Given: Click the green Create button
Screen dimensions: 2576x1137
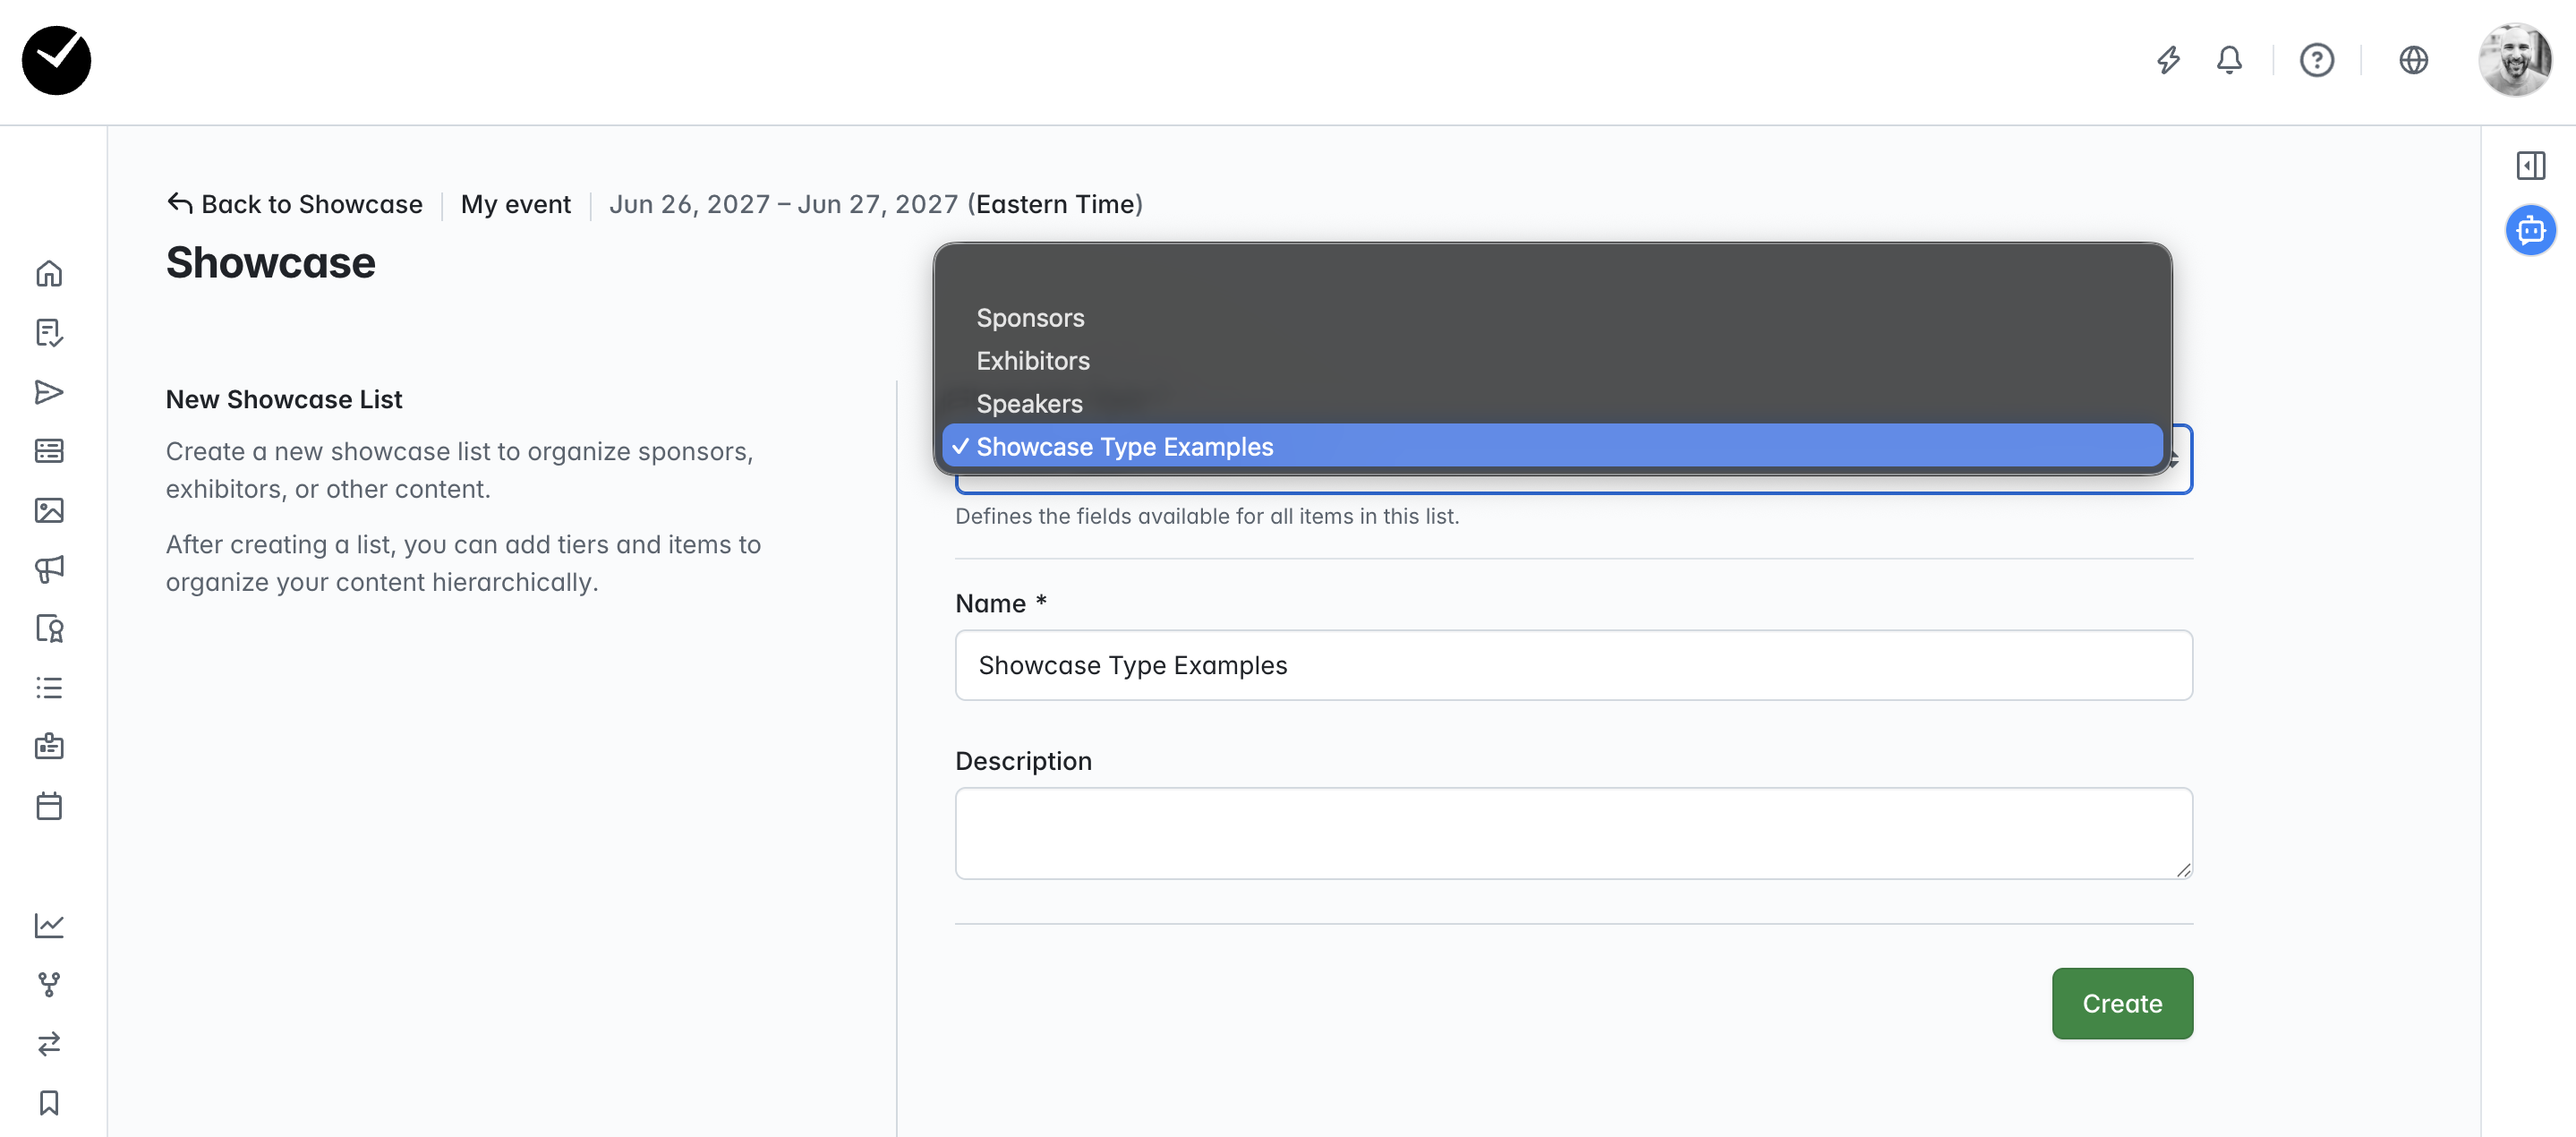Looking at the screenshot, I should point(2122,1003).
